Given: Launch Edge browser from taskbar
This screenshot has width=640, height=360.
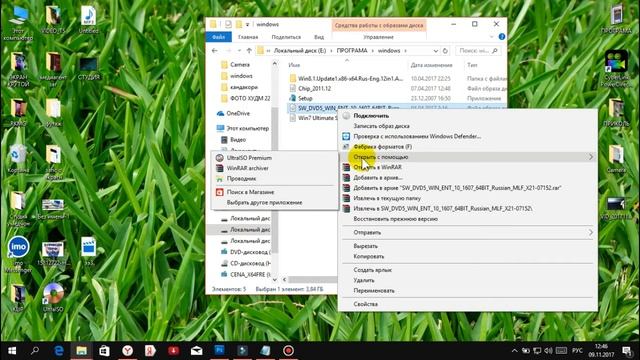Looking at the screenshot, I should pos(59,350).
